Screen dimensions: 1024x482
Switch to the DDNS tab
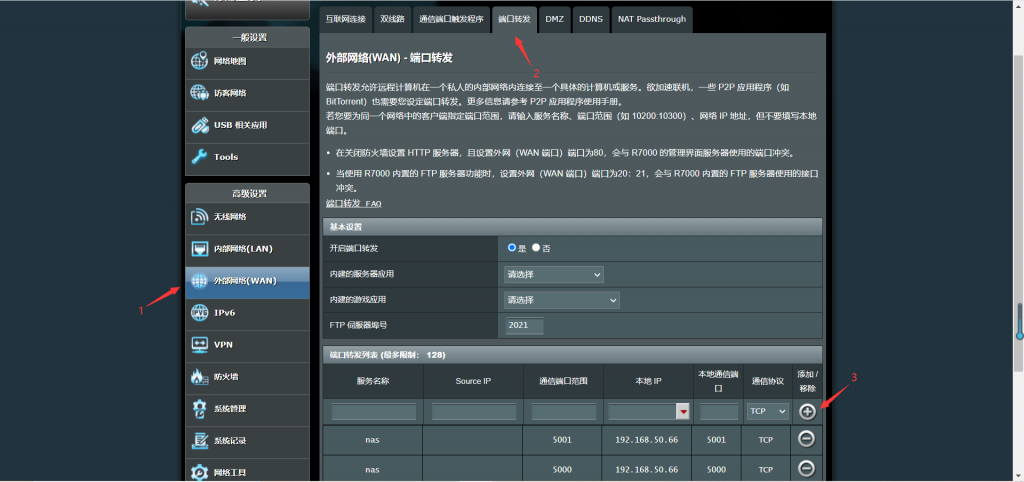[x=590, y=19]
